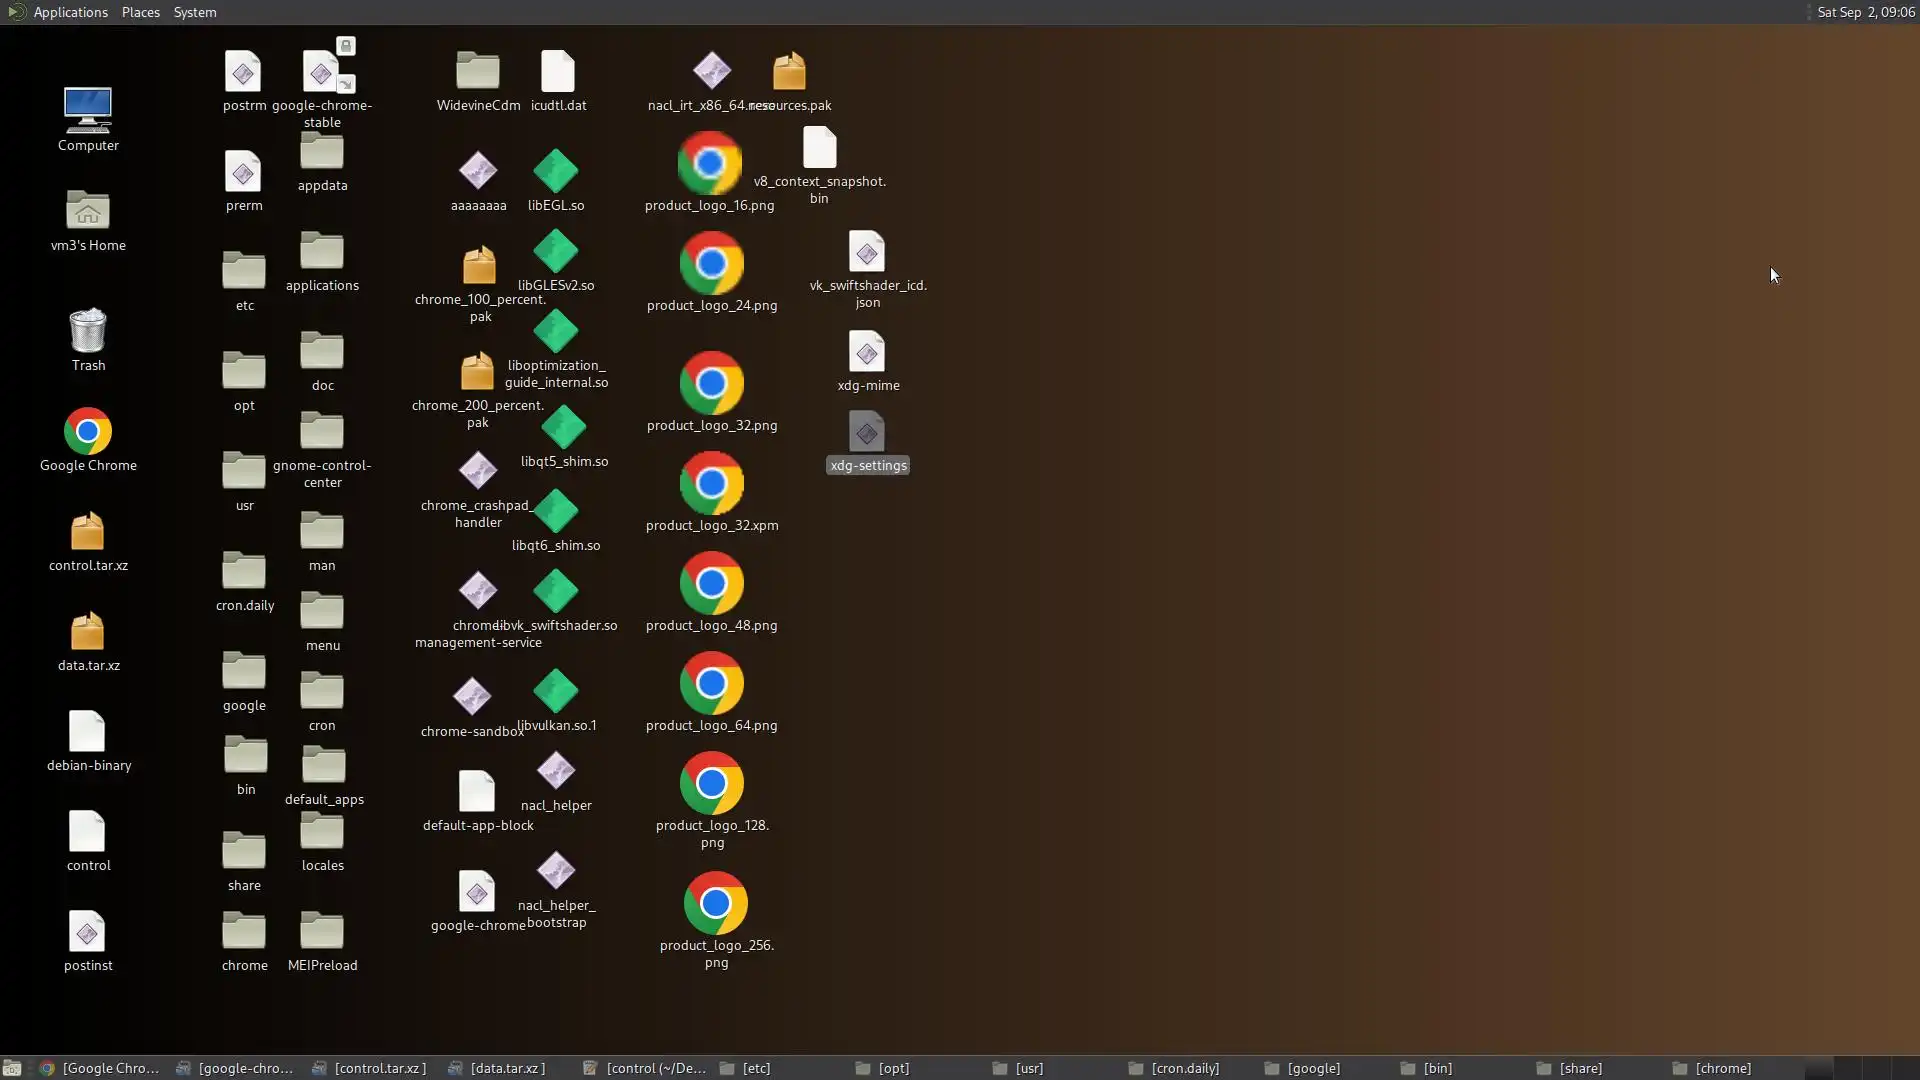Viewport: 1920px width, 1080px height.
Task: Click the WidevineCdm folder icon
Action: (x=478, y=72)
